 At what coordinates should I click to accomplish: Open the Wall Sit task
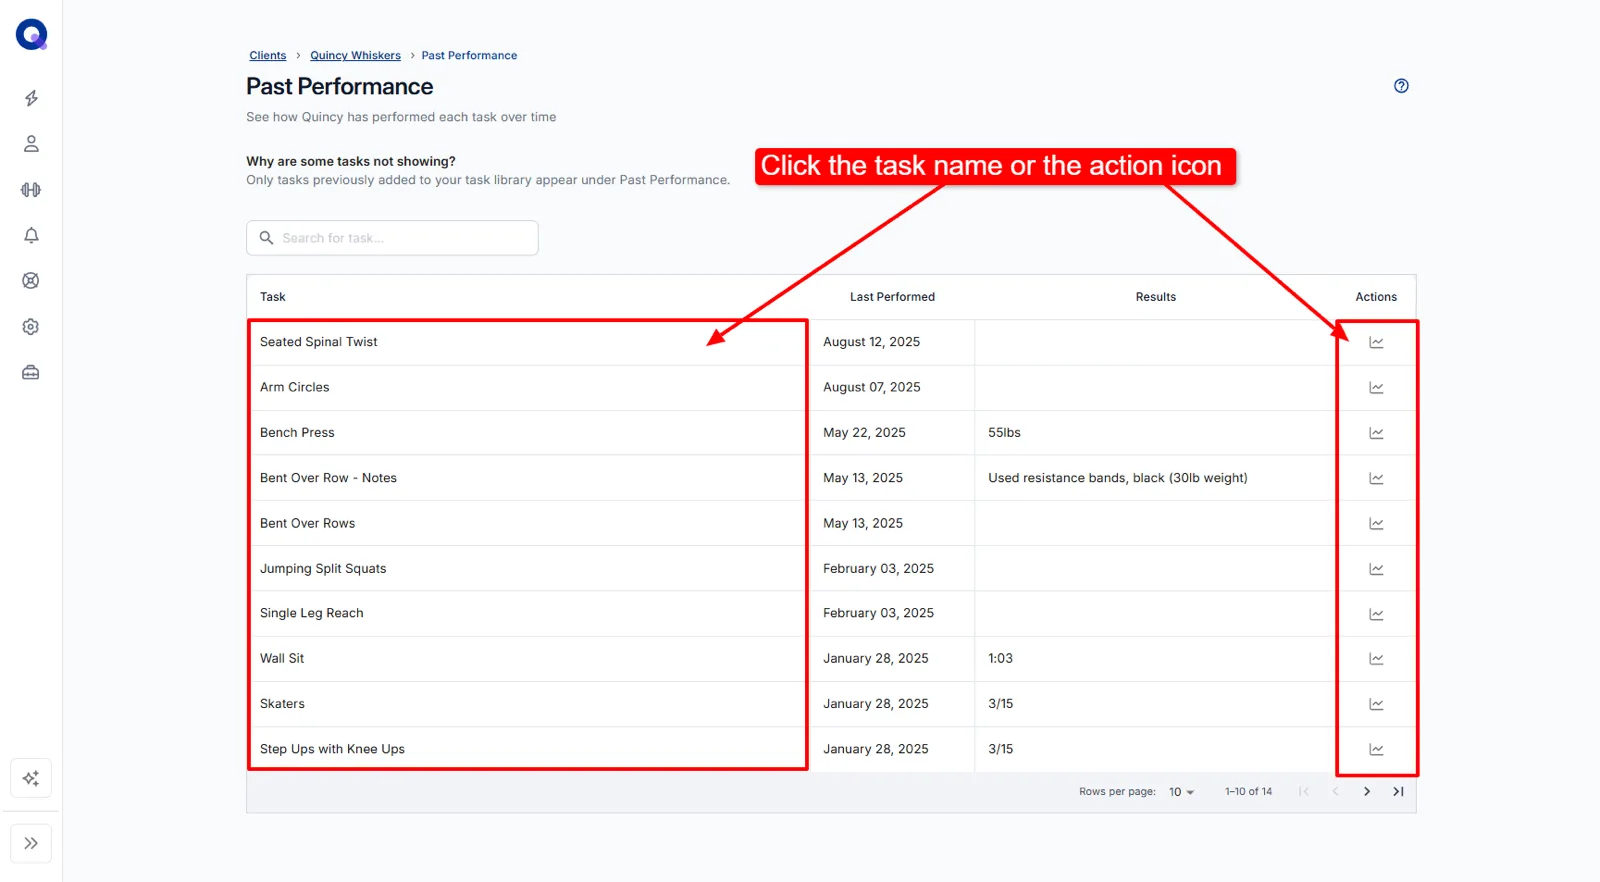pyautogui.click(x=282, y=658)
